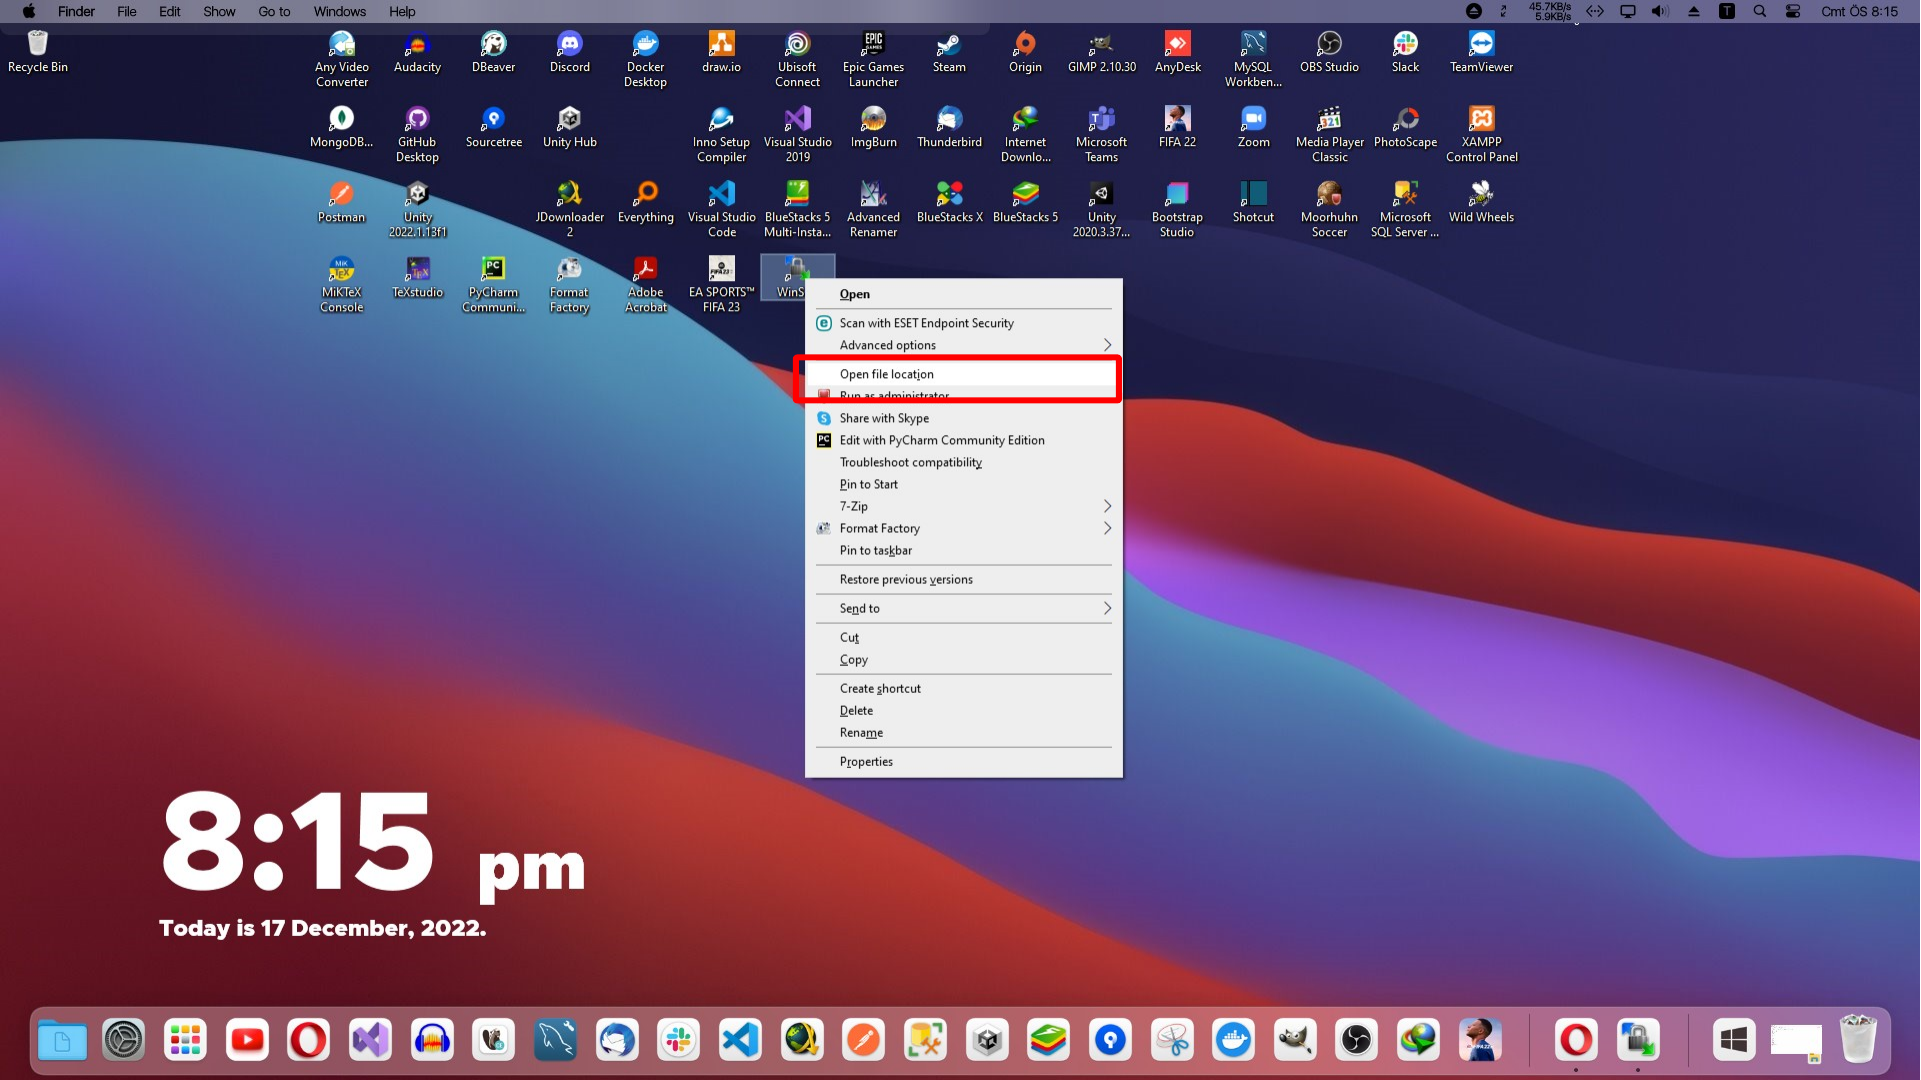Select the OBS Studio desktop icon
This screenshot has height=1080, width=1921.
pyautogui.click(x=1329, y=52)
